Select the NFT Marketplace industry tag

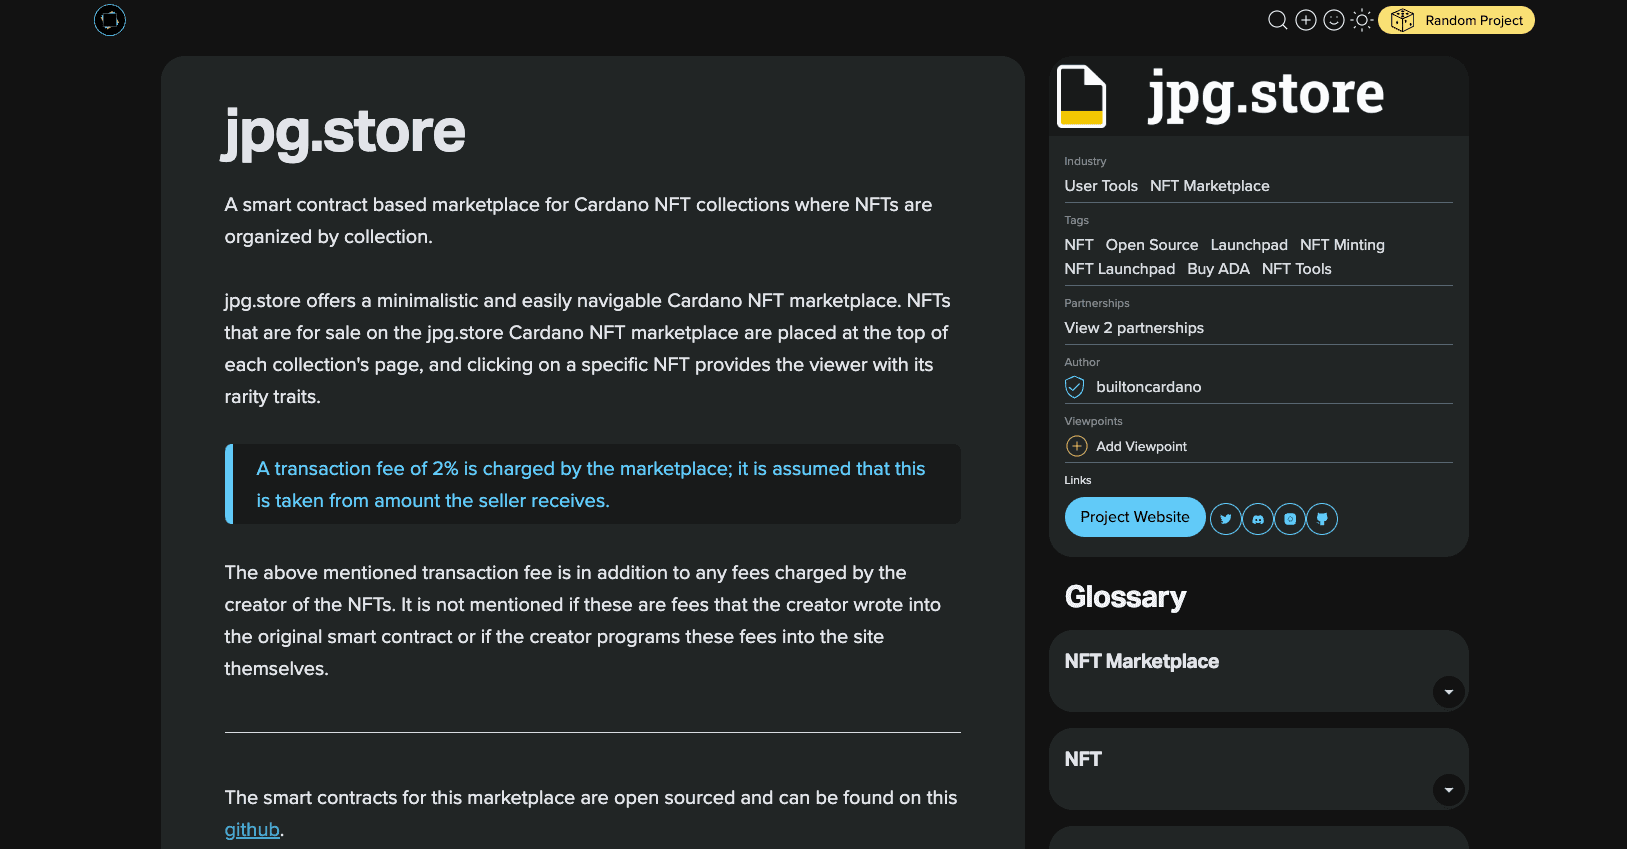pos(1209,186)
